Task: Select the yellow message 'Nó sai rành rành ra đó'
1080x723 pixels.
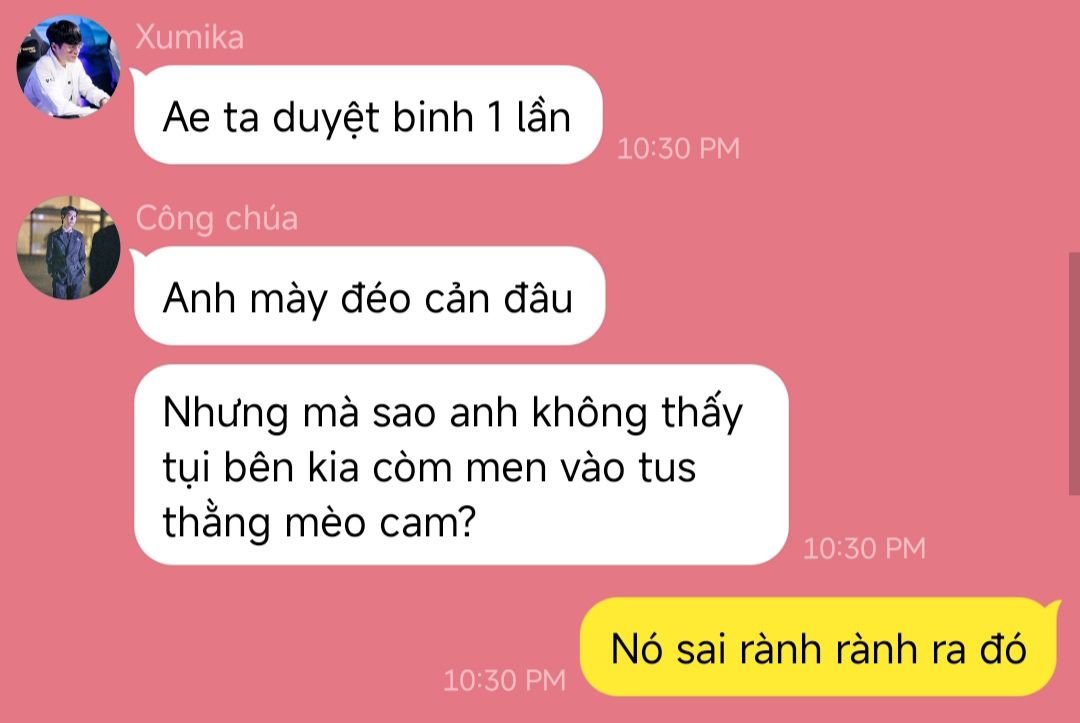Action: 818,647
